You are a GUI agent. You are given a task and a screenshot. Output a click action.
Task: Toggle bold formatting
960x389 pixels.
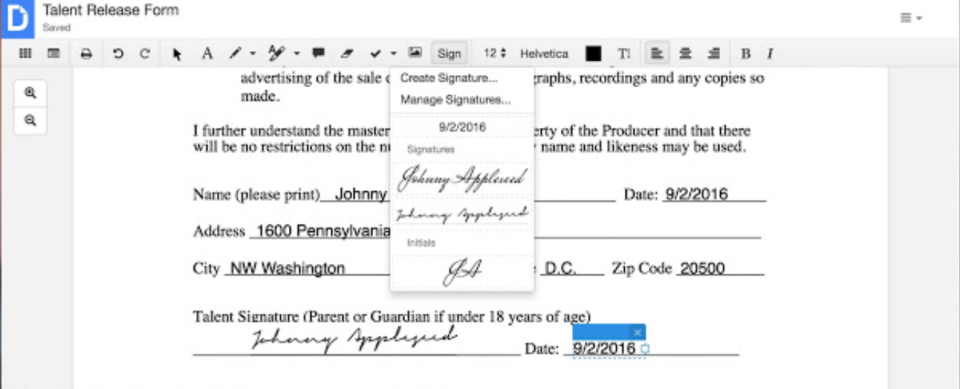tap(746, 53)
